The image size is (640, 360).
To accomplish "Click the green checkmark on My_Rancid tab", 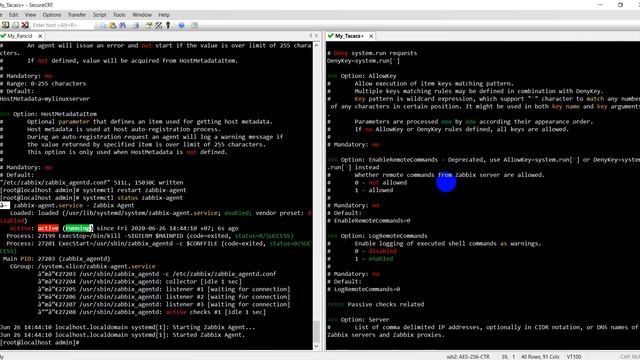I will point(3,36).
